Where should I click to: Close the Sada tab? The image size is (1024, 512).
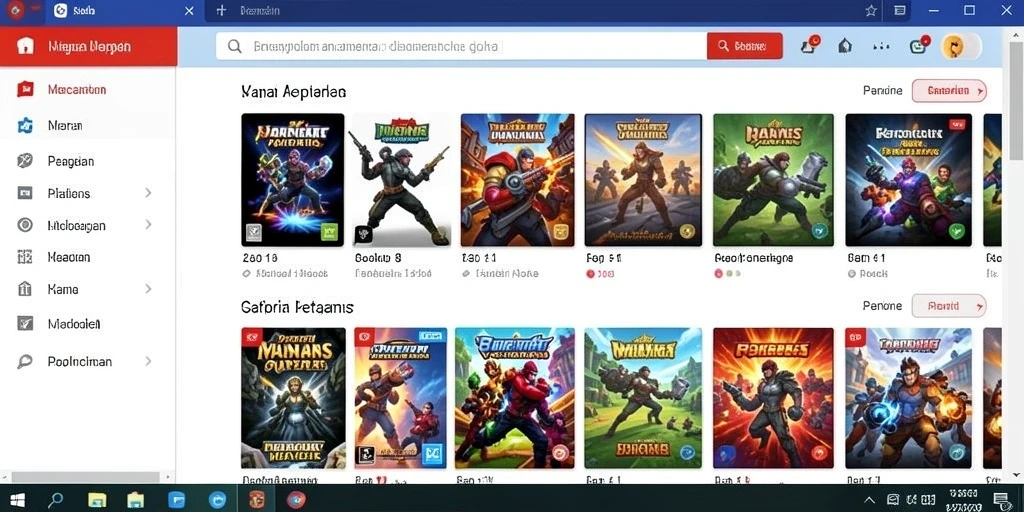(189, 10)
